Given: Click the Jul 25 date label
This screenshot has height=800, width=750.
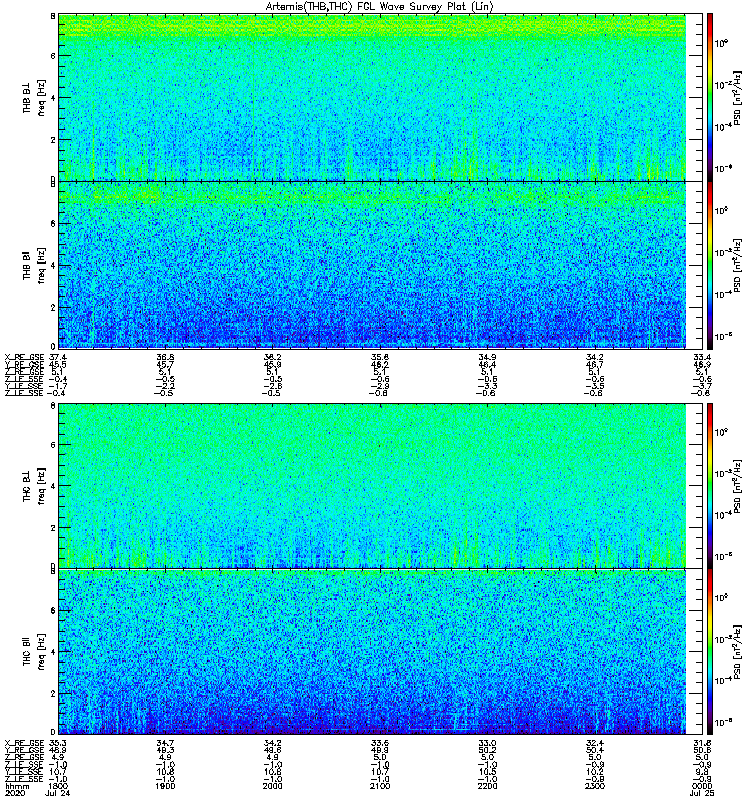Looking at the screenshot, I should [701, 793].
